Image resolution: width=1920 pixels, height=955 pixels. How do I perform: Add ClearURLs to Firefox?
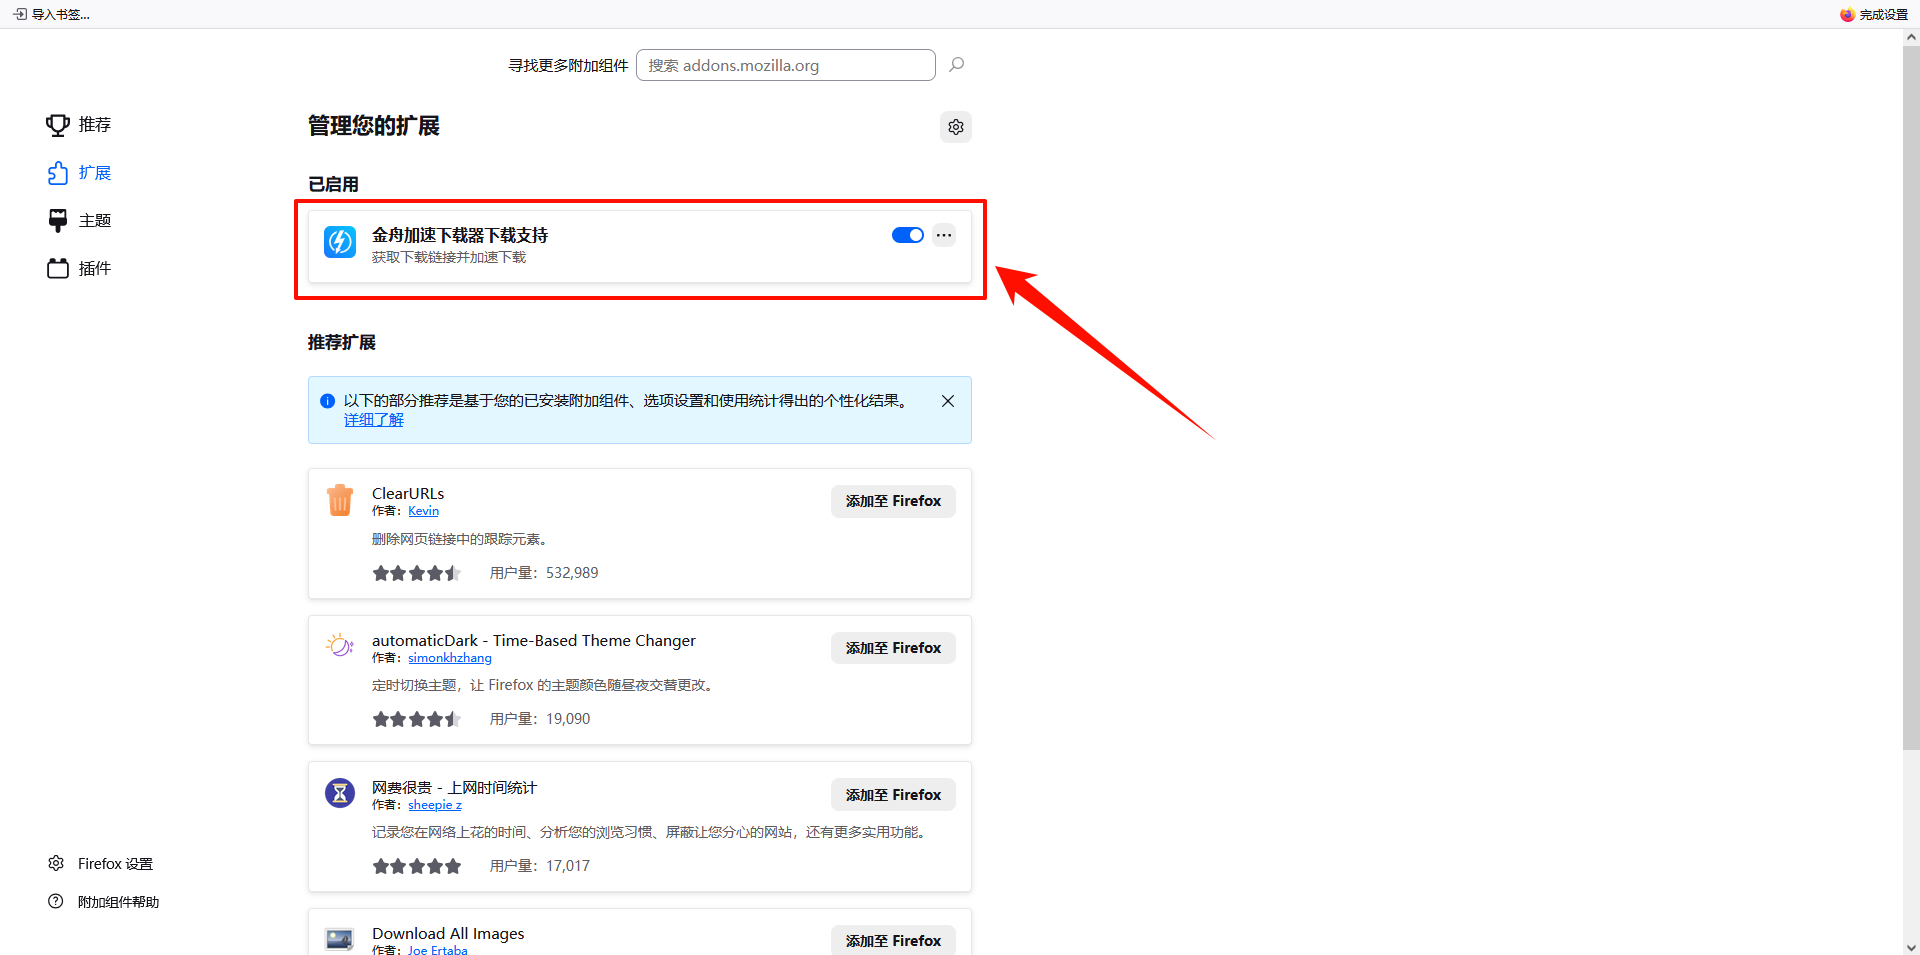tap(892, 501)
